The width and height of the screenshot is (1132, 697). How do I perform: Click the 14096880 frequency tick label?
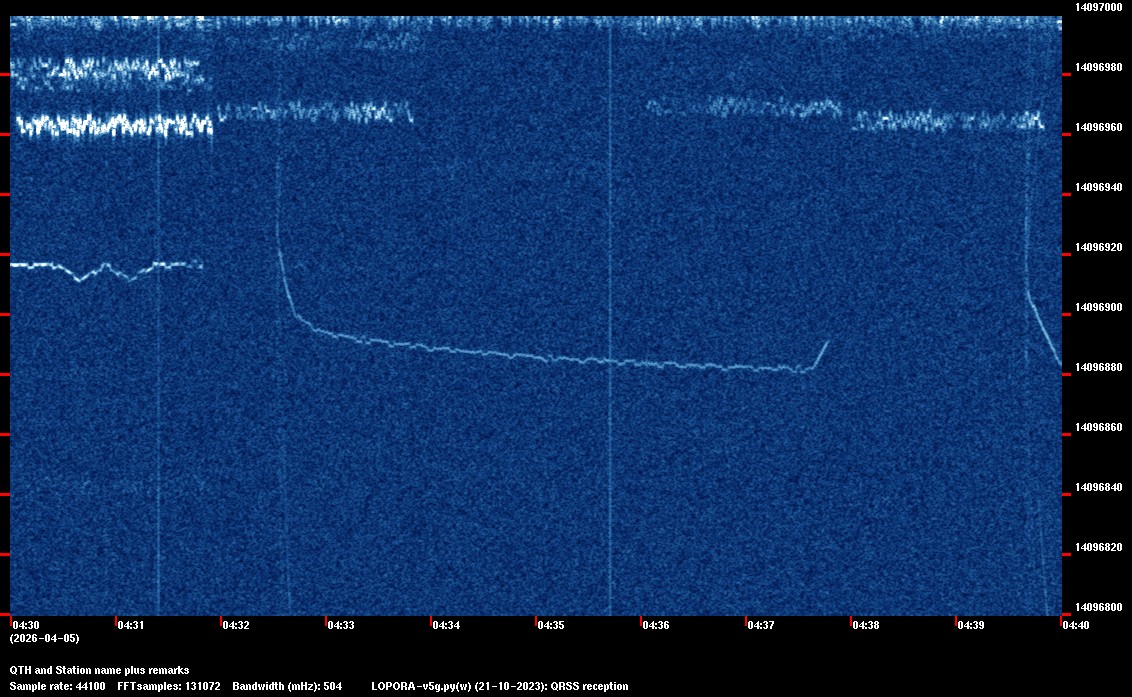coord(1099,367)
